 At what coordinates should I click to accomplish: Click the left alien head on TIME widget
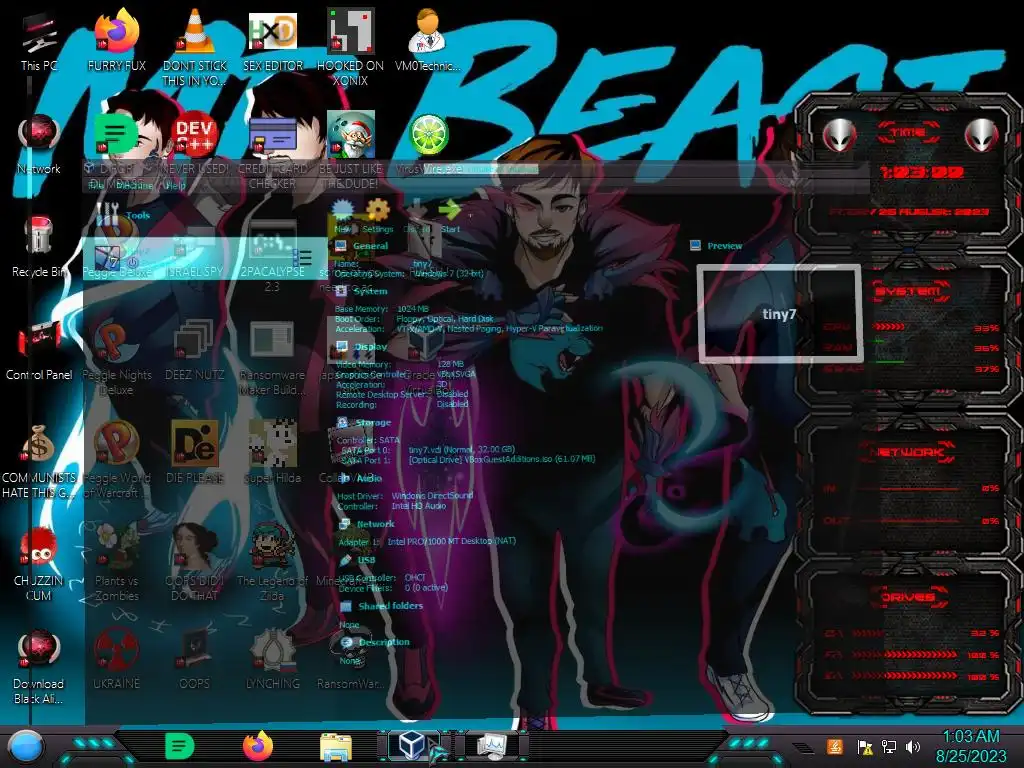click(840, 135)
